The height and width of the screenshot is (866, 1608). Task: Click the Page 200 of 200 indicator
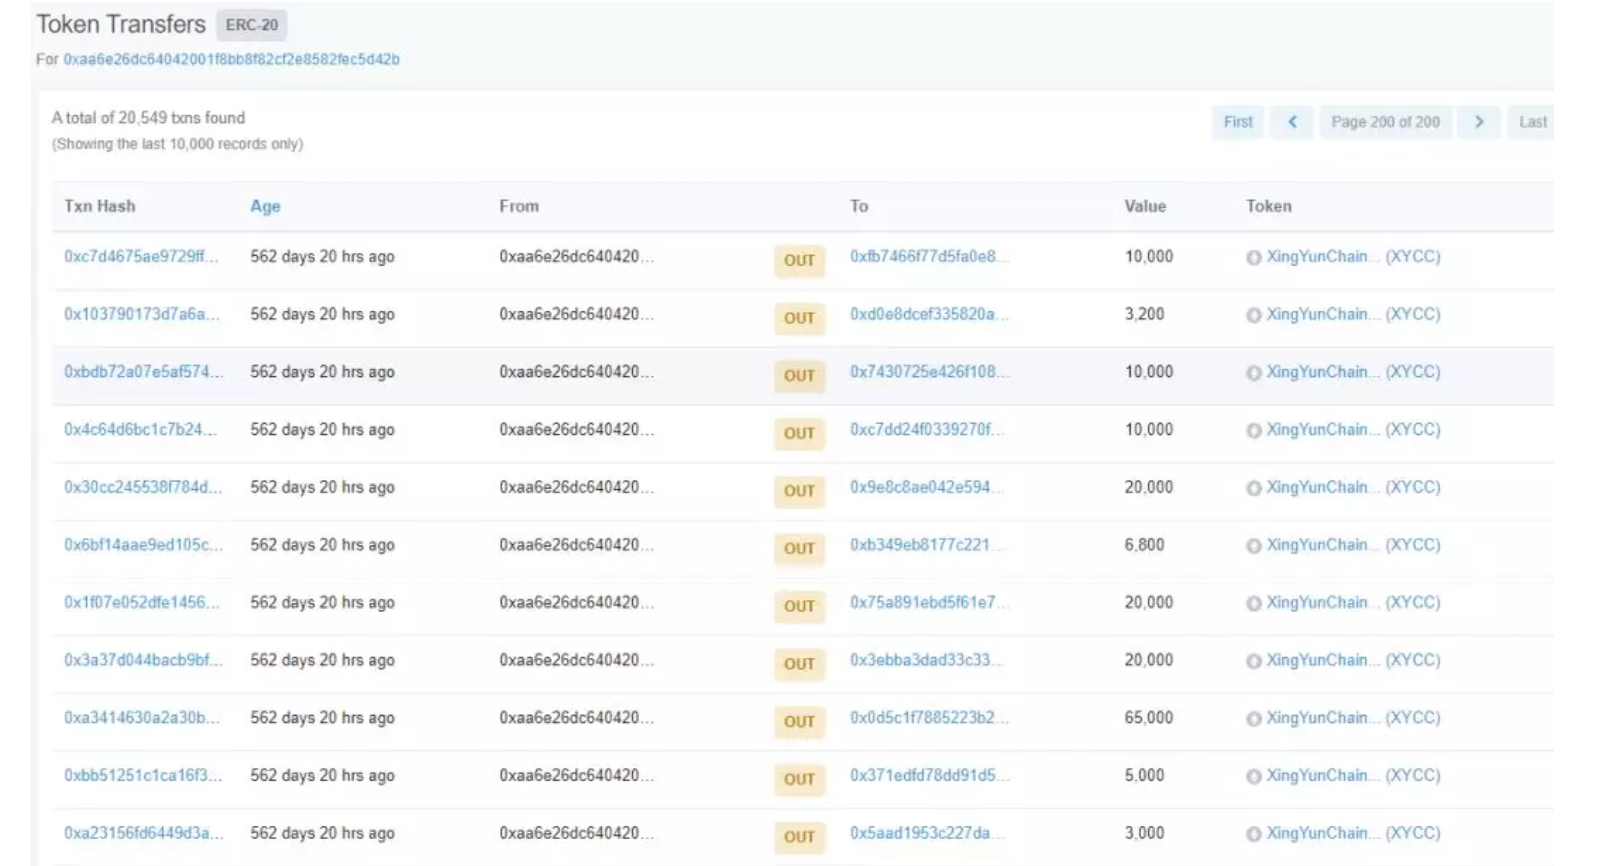[x=1385, y=122]
